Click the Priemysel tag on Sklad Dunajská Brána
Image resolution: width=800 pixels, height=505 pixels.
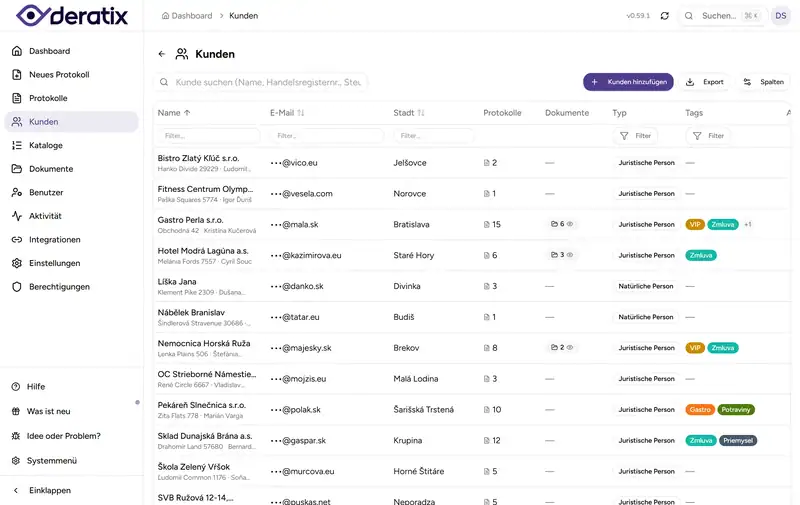coord(738,440)
